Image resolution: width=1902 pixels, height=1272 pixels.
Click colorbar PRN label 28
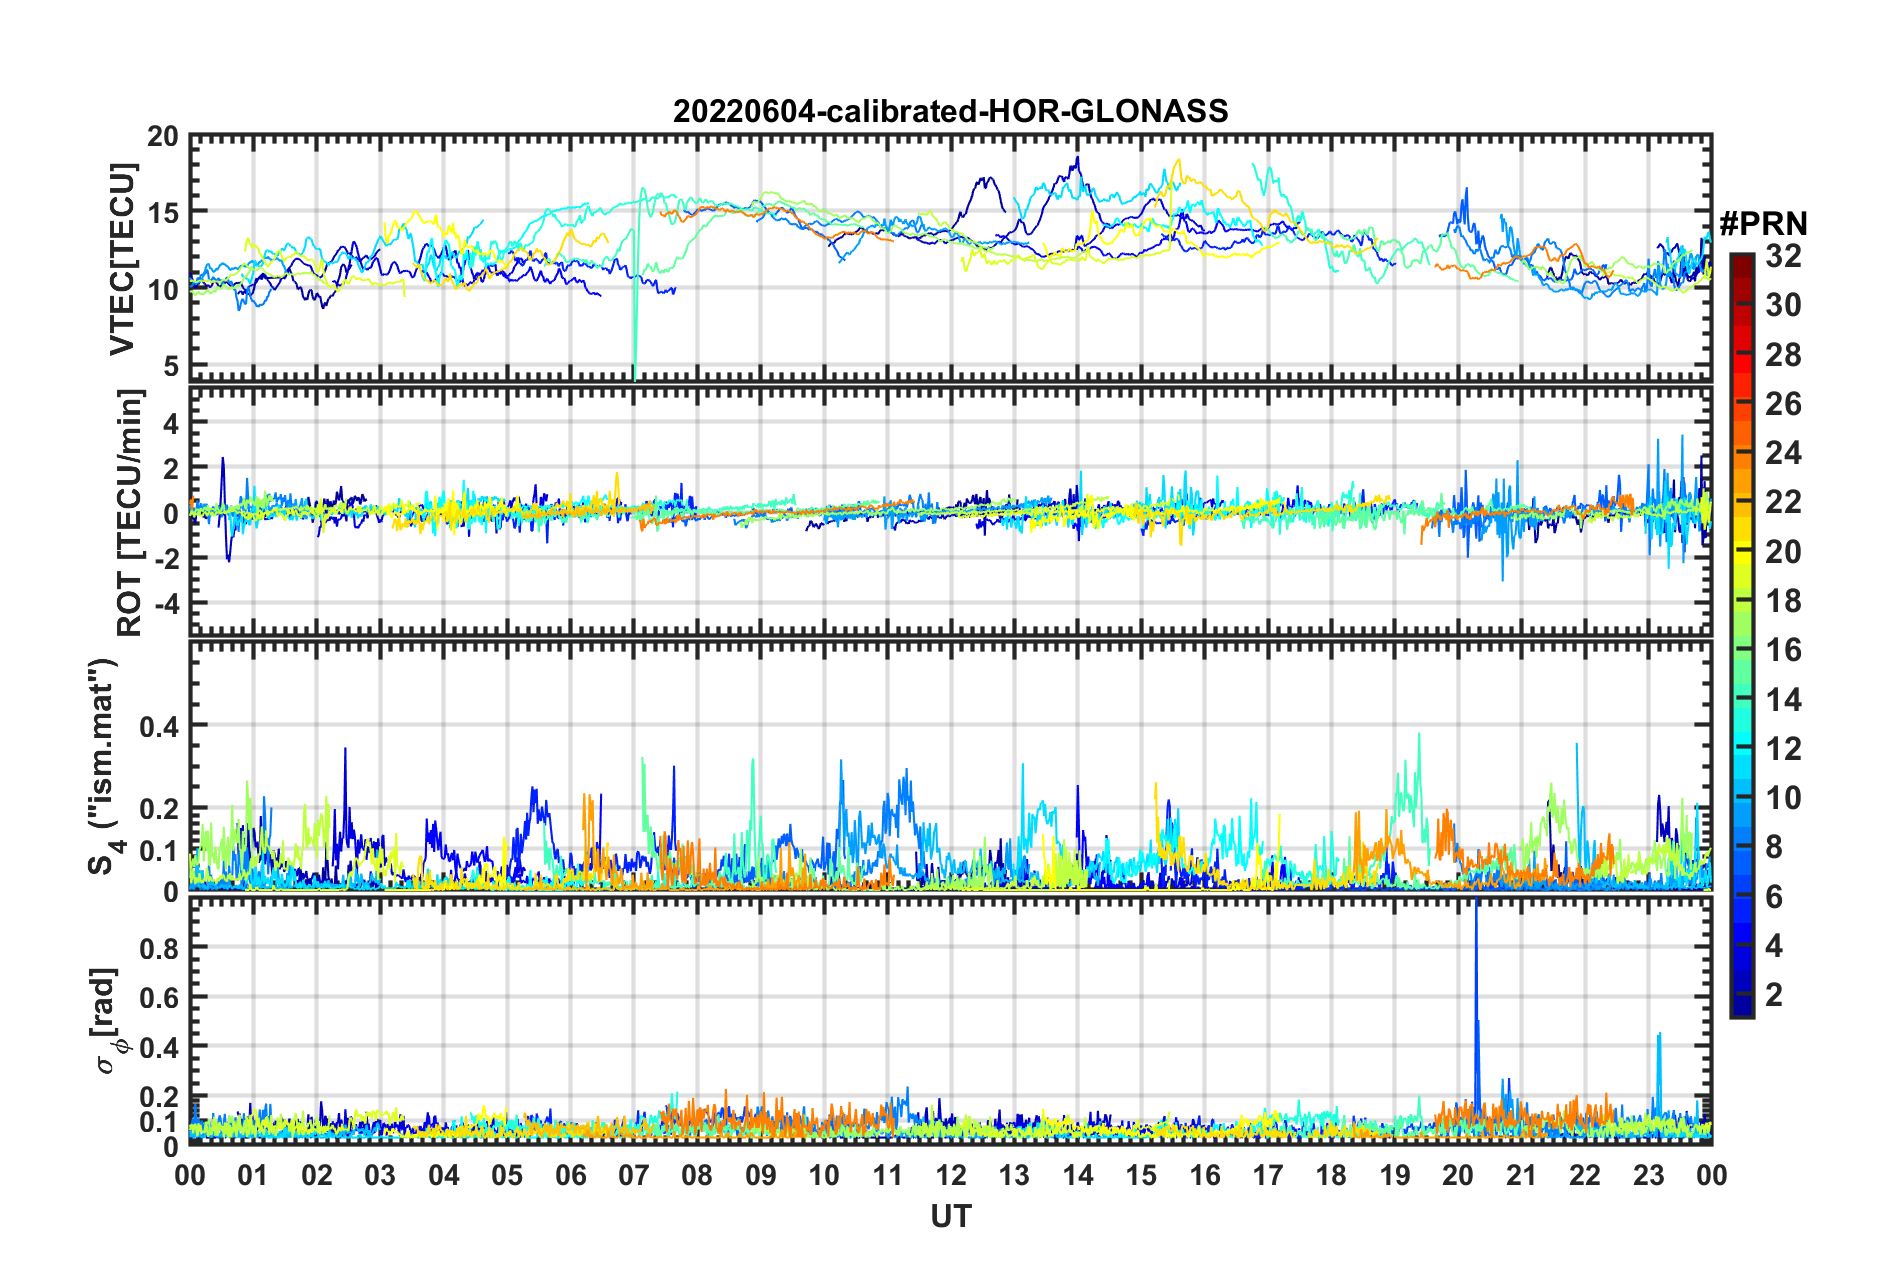point(1782,355)
